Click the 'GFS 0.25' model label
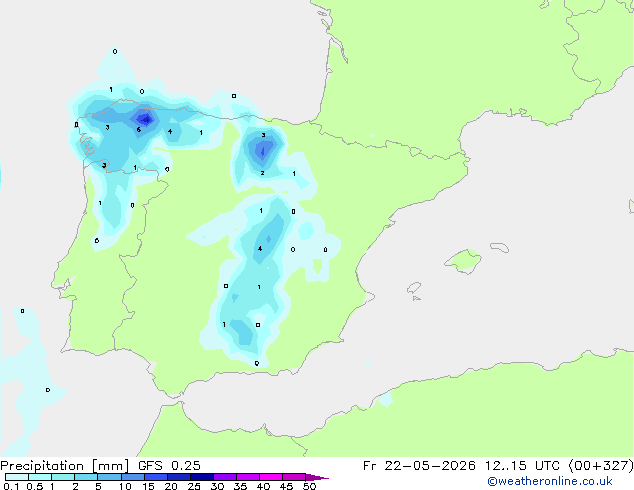 pyautogui.click(x=169, y=466)
